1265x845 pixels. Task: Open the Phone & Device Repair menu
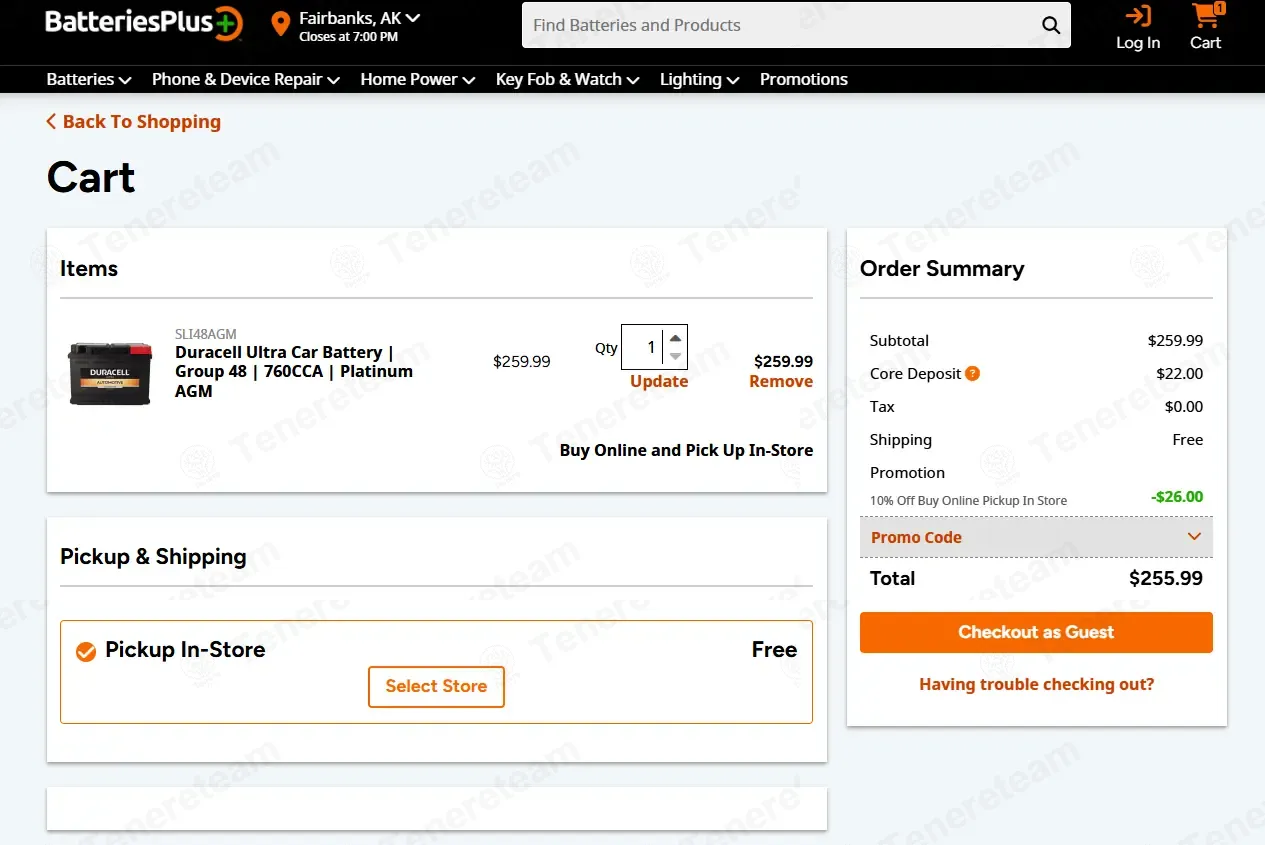246,79
